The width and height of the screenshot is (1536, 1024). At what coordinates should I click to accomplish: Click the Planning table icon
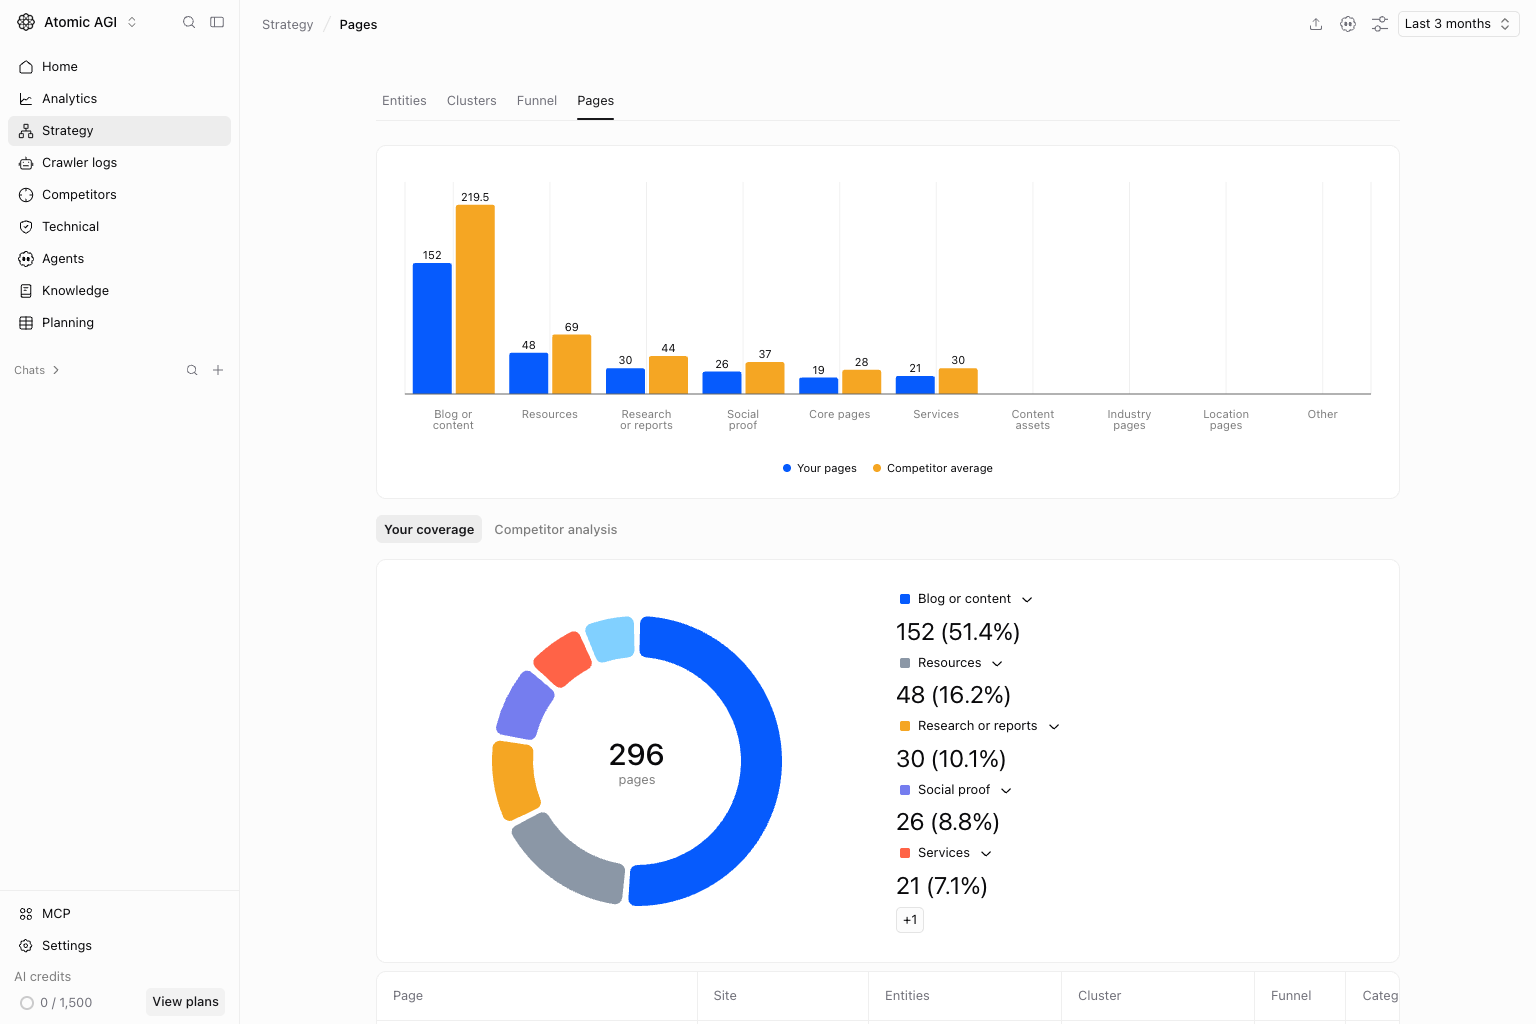(x=26, y=323)
